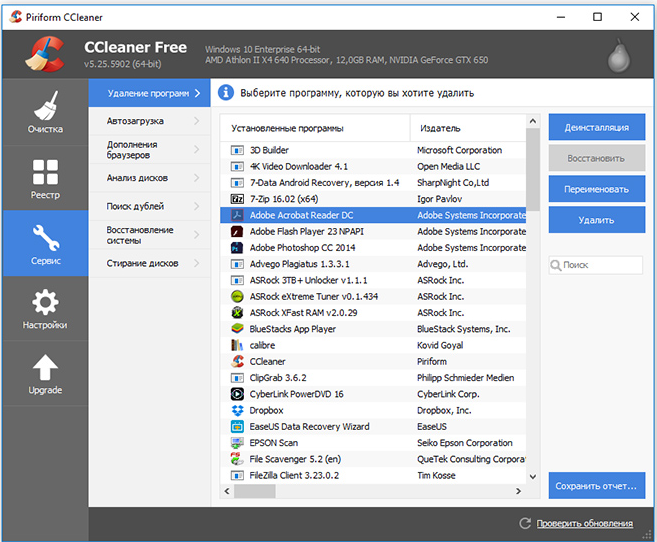Screen dimensions: 657x542
Task: Open the Очистка (cleaner) section
Action: (45, 112)
